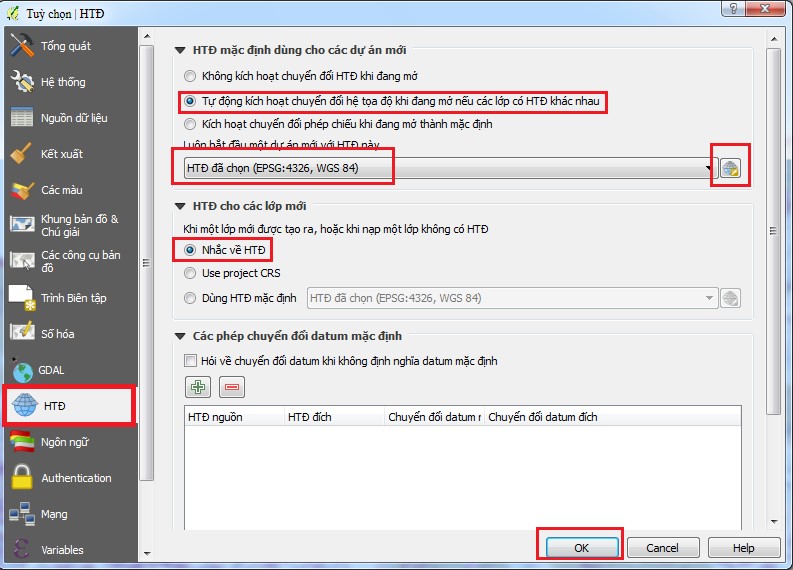The height and width of the screenshot is (570, 793).
Task: Open the new-project CRS dropdown (EPSG:4326)
Action: click(x=449, y=168)
